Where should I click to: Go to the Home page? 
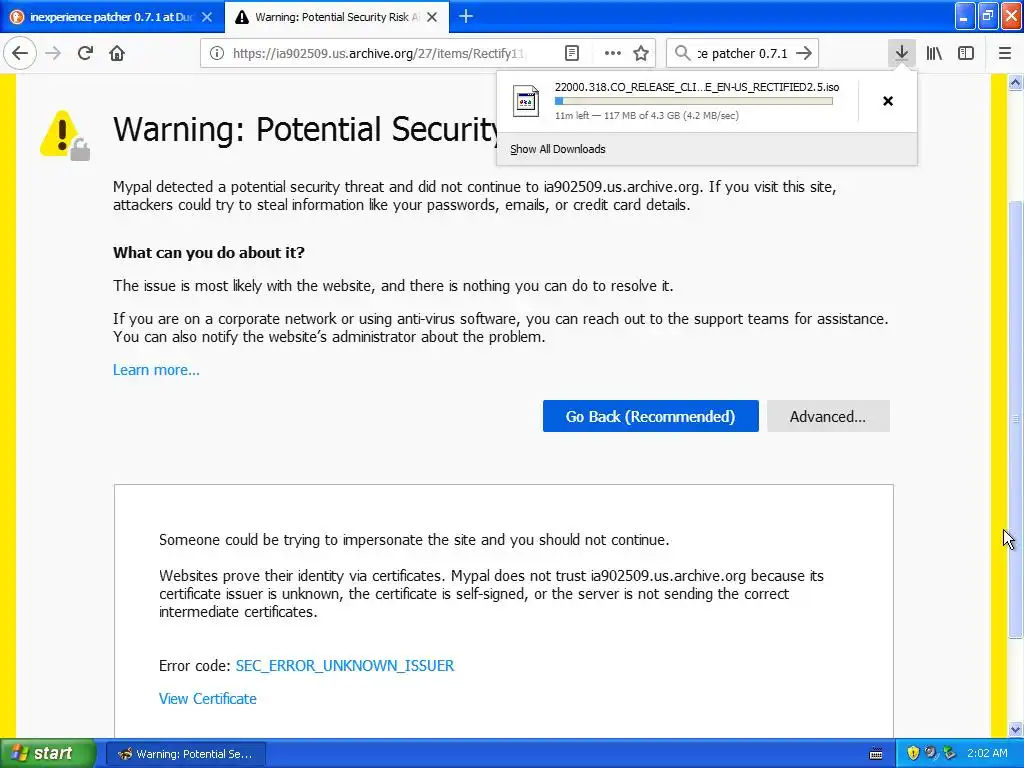tap(117, 53)
